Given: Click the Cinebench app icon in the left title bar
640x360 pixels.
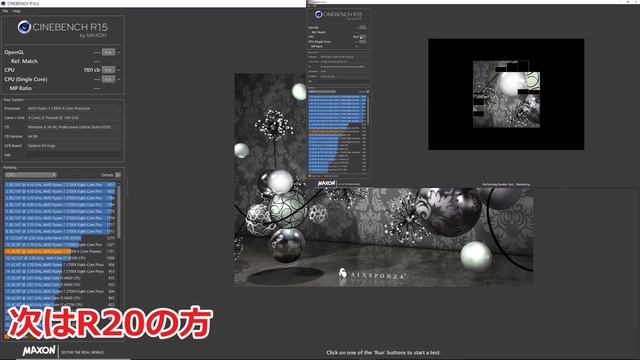Looking at the screenshot, I should click(x=3, y=3).
